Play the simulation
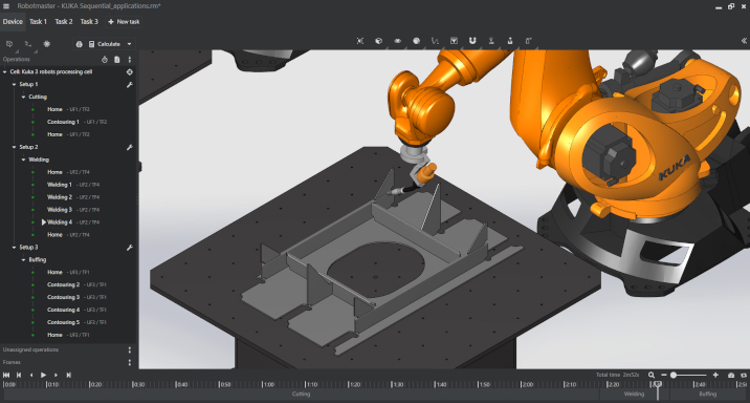Image resolution: width=750 pixels, height=403 pixels. click(x=44, y=375)
